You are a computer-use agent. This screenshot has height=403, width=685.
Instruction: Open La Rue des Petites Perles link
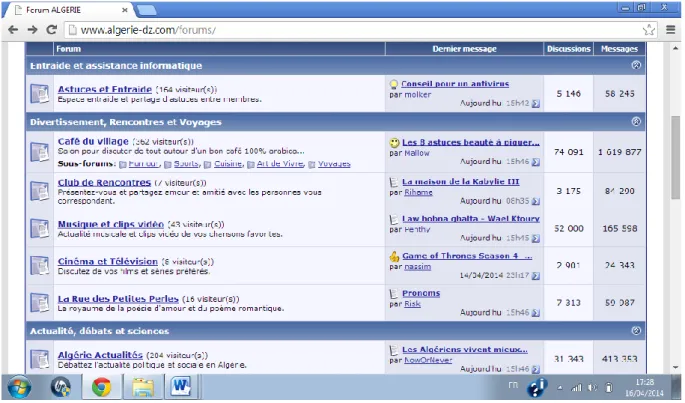coord(118,299)
